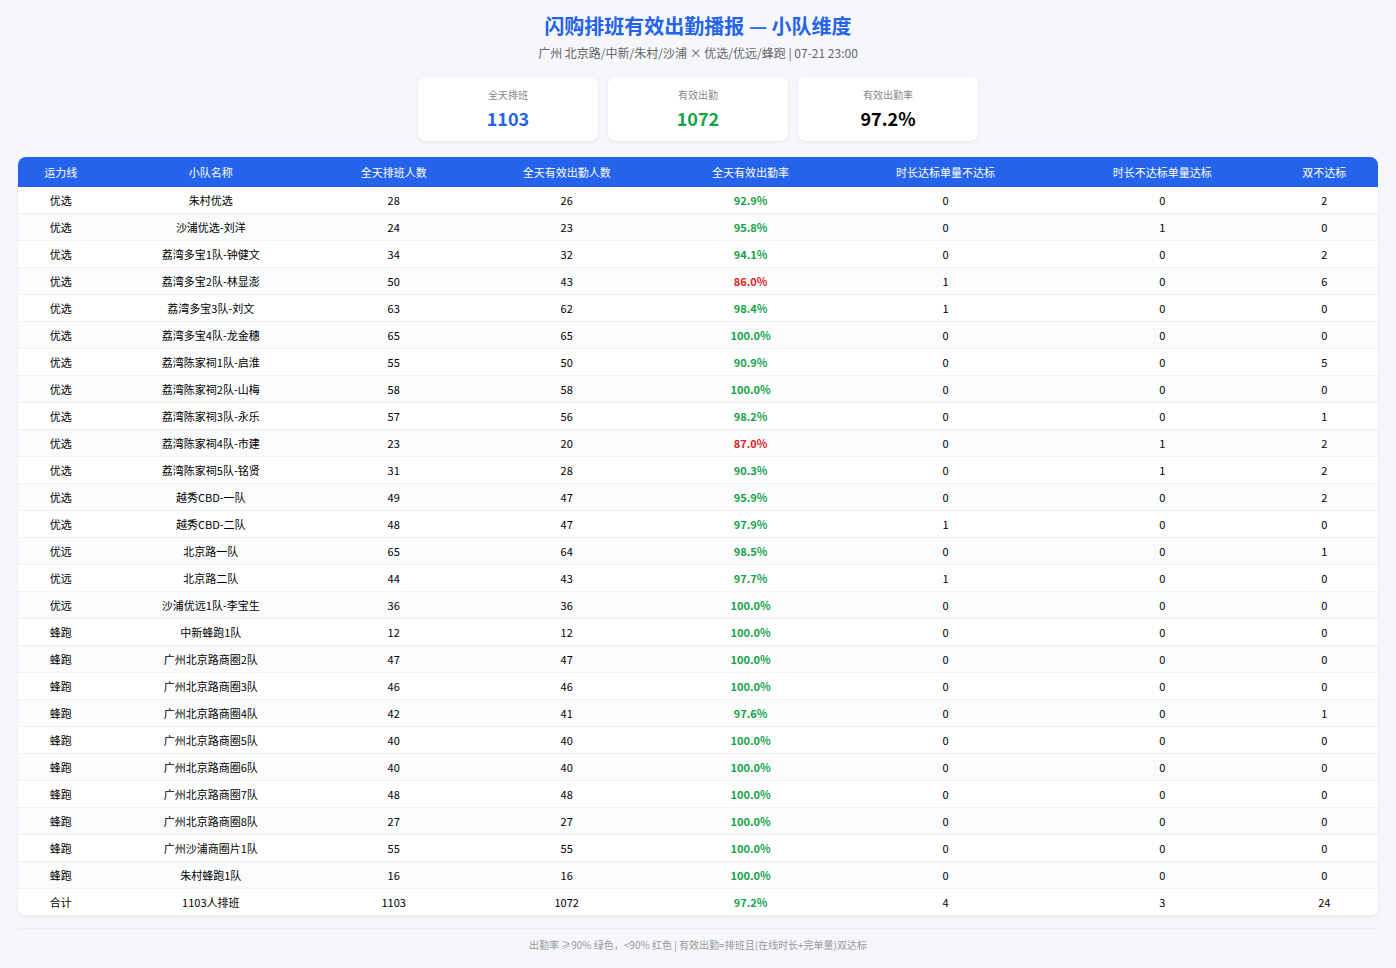
Task: Click the 时长达标单量不达标 column header
Action: [945, 173]
